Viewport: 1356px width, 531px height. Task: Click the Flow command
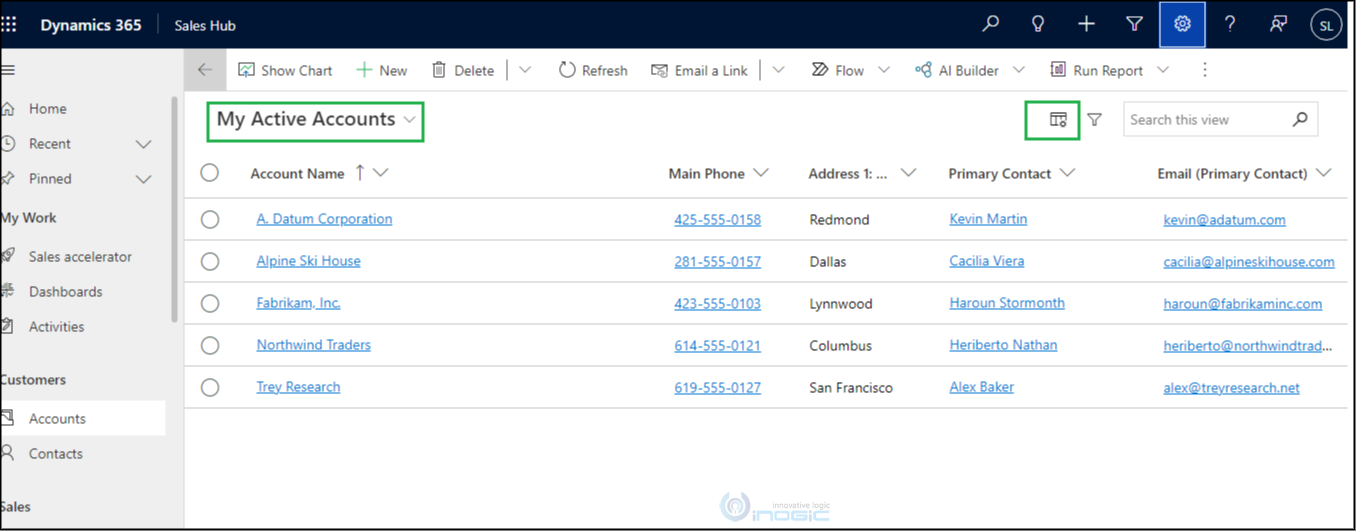point(838,70)
